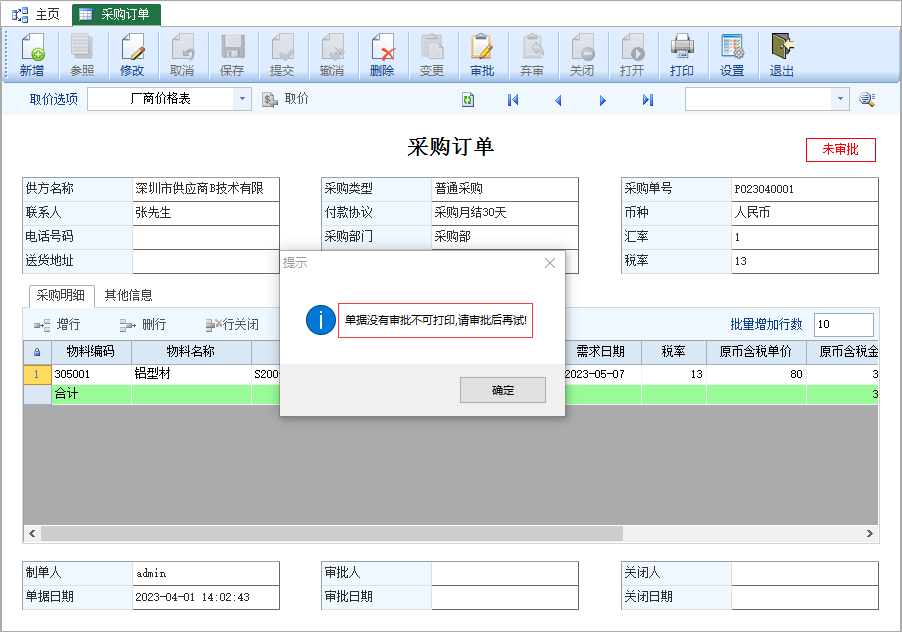Click the empty 审批人 field
The width and height of the screenshot is (902, 632).
tap(504, 573)
